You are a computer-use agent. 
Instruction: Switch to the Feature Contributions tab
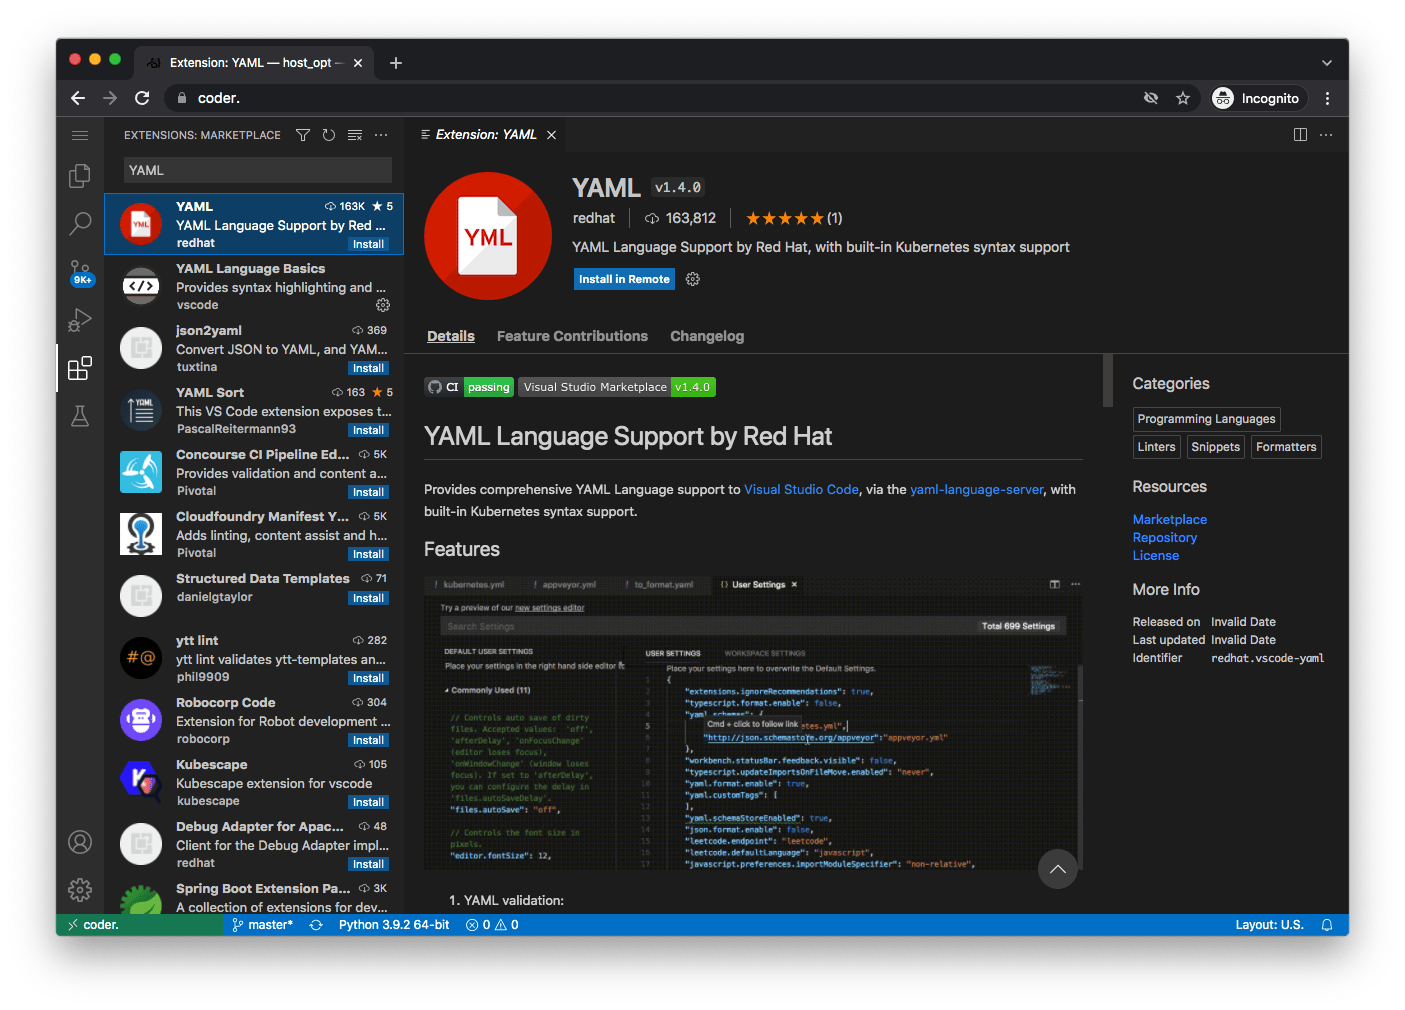pos(572,336)
